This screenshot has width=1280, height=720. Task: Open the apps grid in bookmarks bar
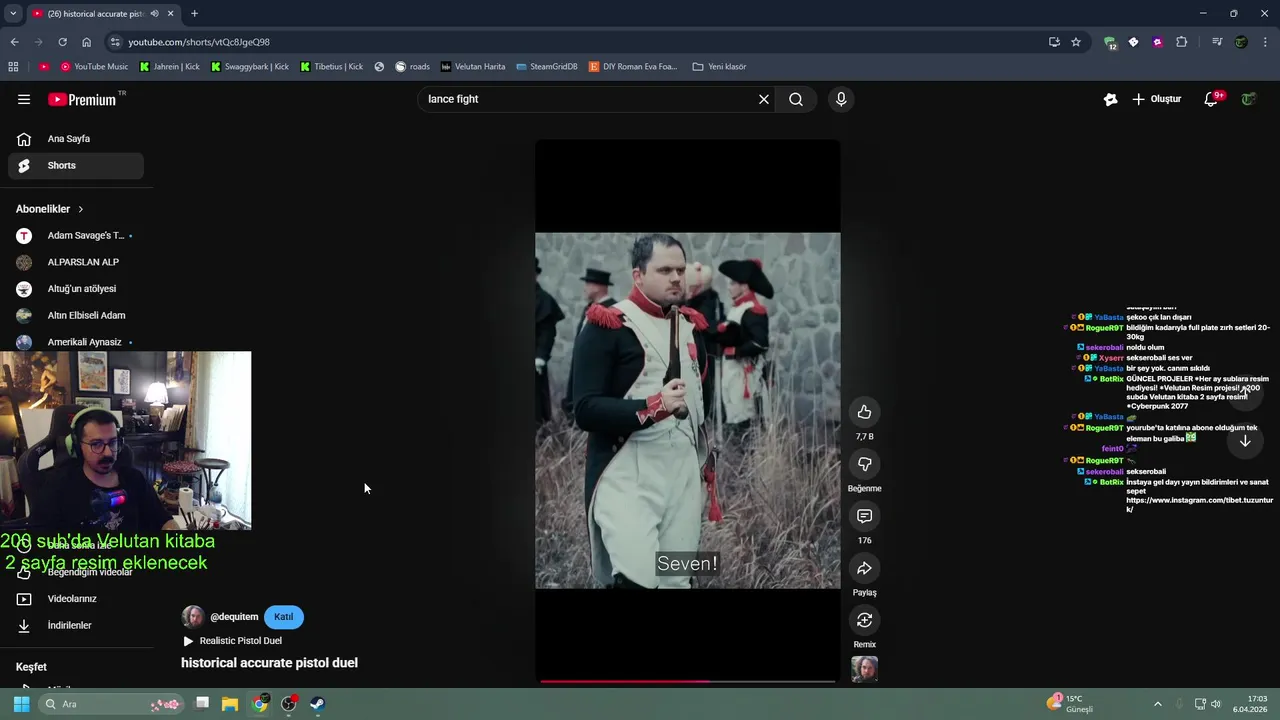(x=13, y=67)
